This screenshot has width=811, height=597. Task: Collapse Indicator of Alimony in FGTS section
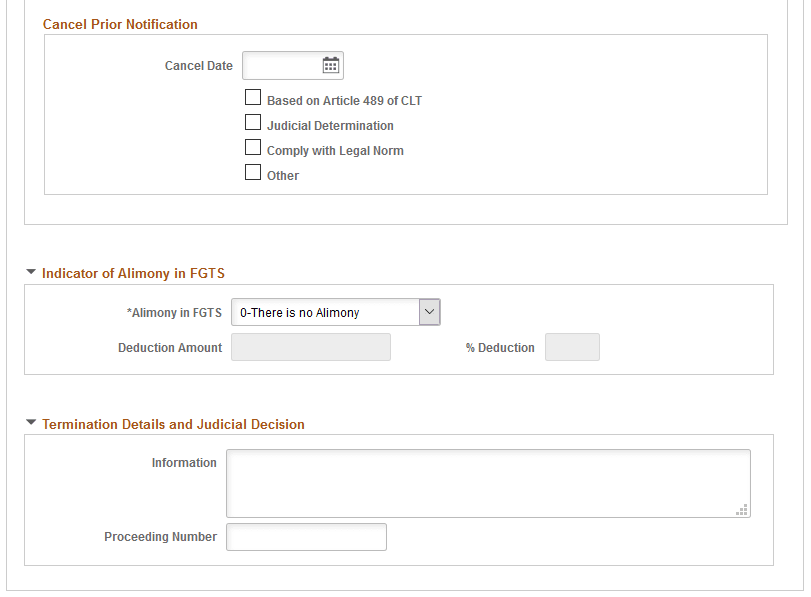(x=31, y=272)
